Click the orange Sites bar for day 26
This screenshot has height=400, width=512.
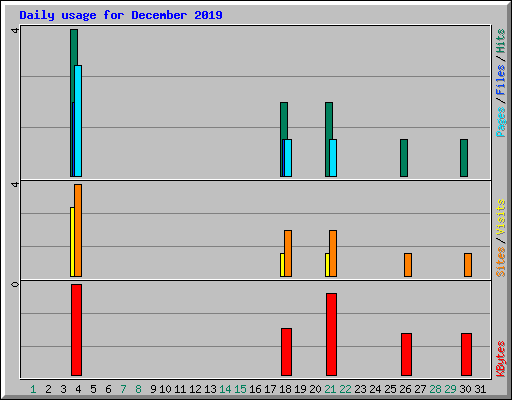tap(408, 265)
